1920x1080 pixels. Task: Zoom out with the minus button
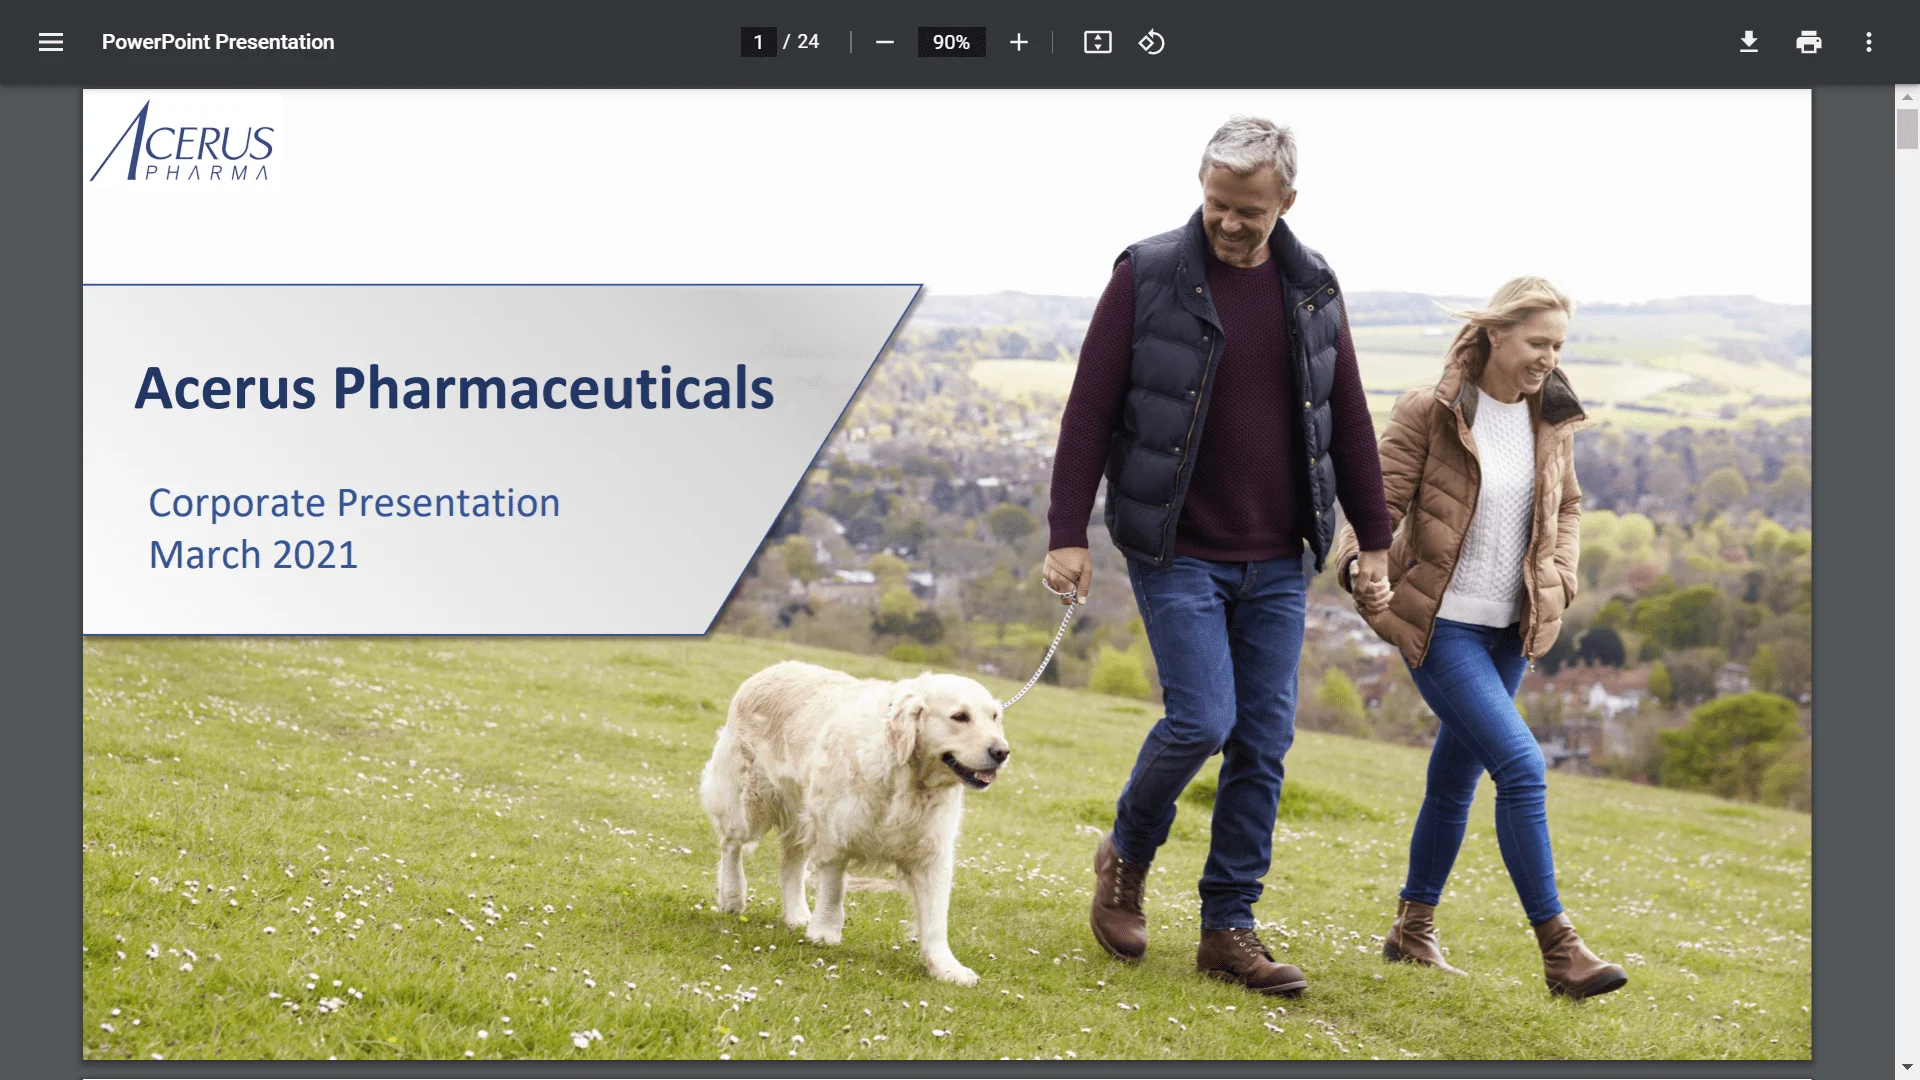click(x=884, y=42)
